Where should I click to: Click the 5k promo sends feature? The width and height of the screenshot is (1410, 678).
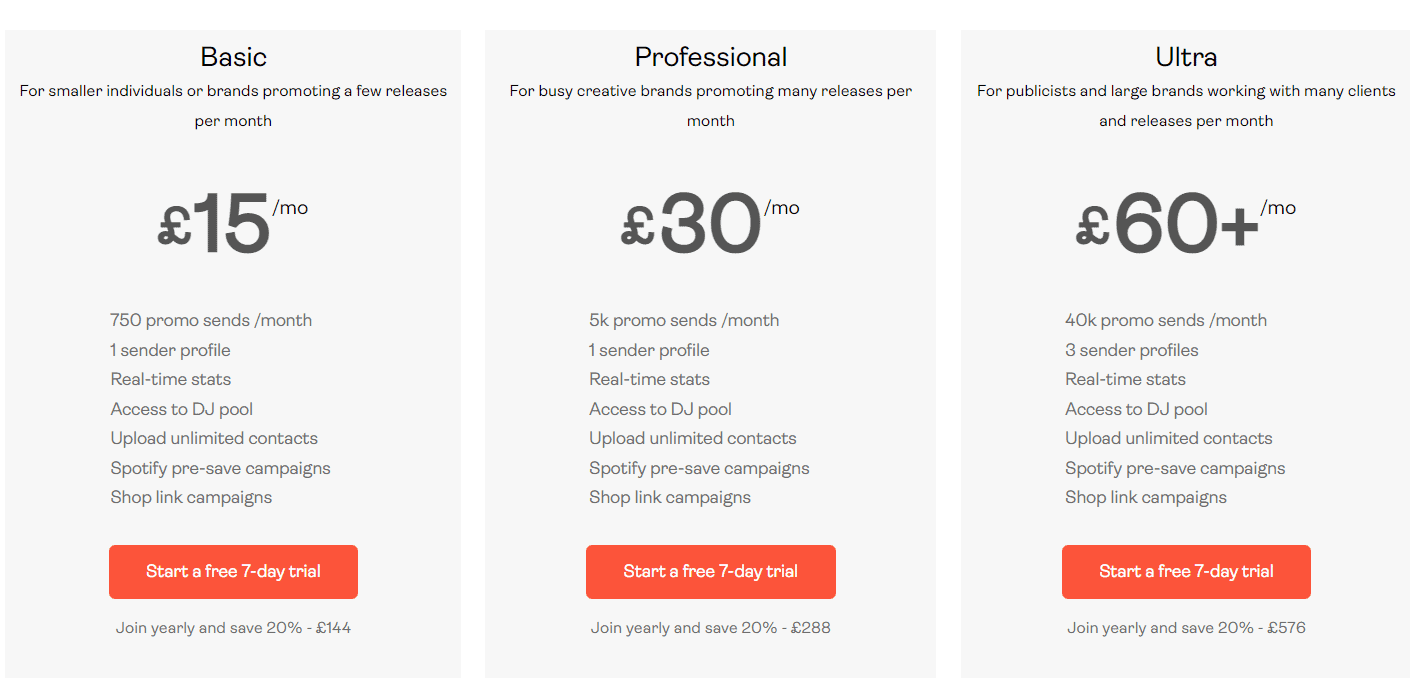point(684,320)
